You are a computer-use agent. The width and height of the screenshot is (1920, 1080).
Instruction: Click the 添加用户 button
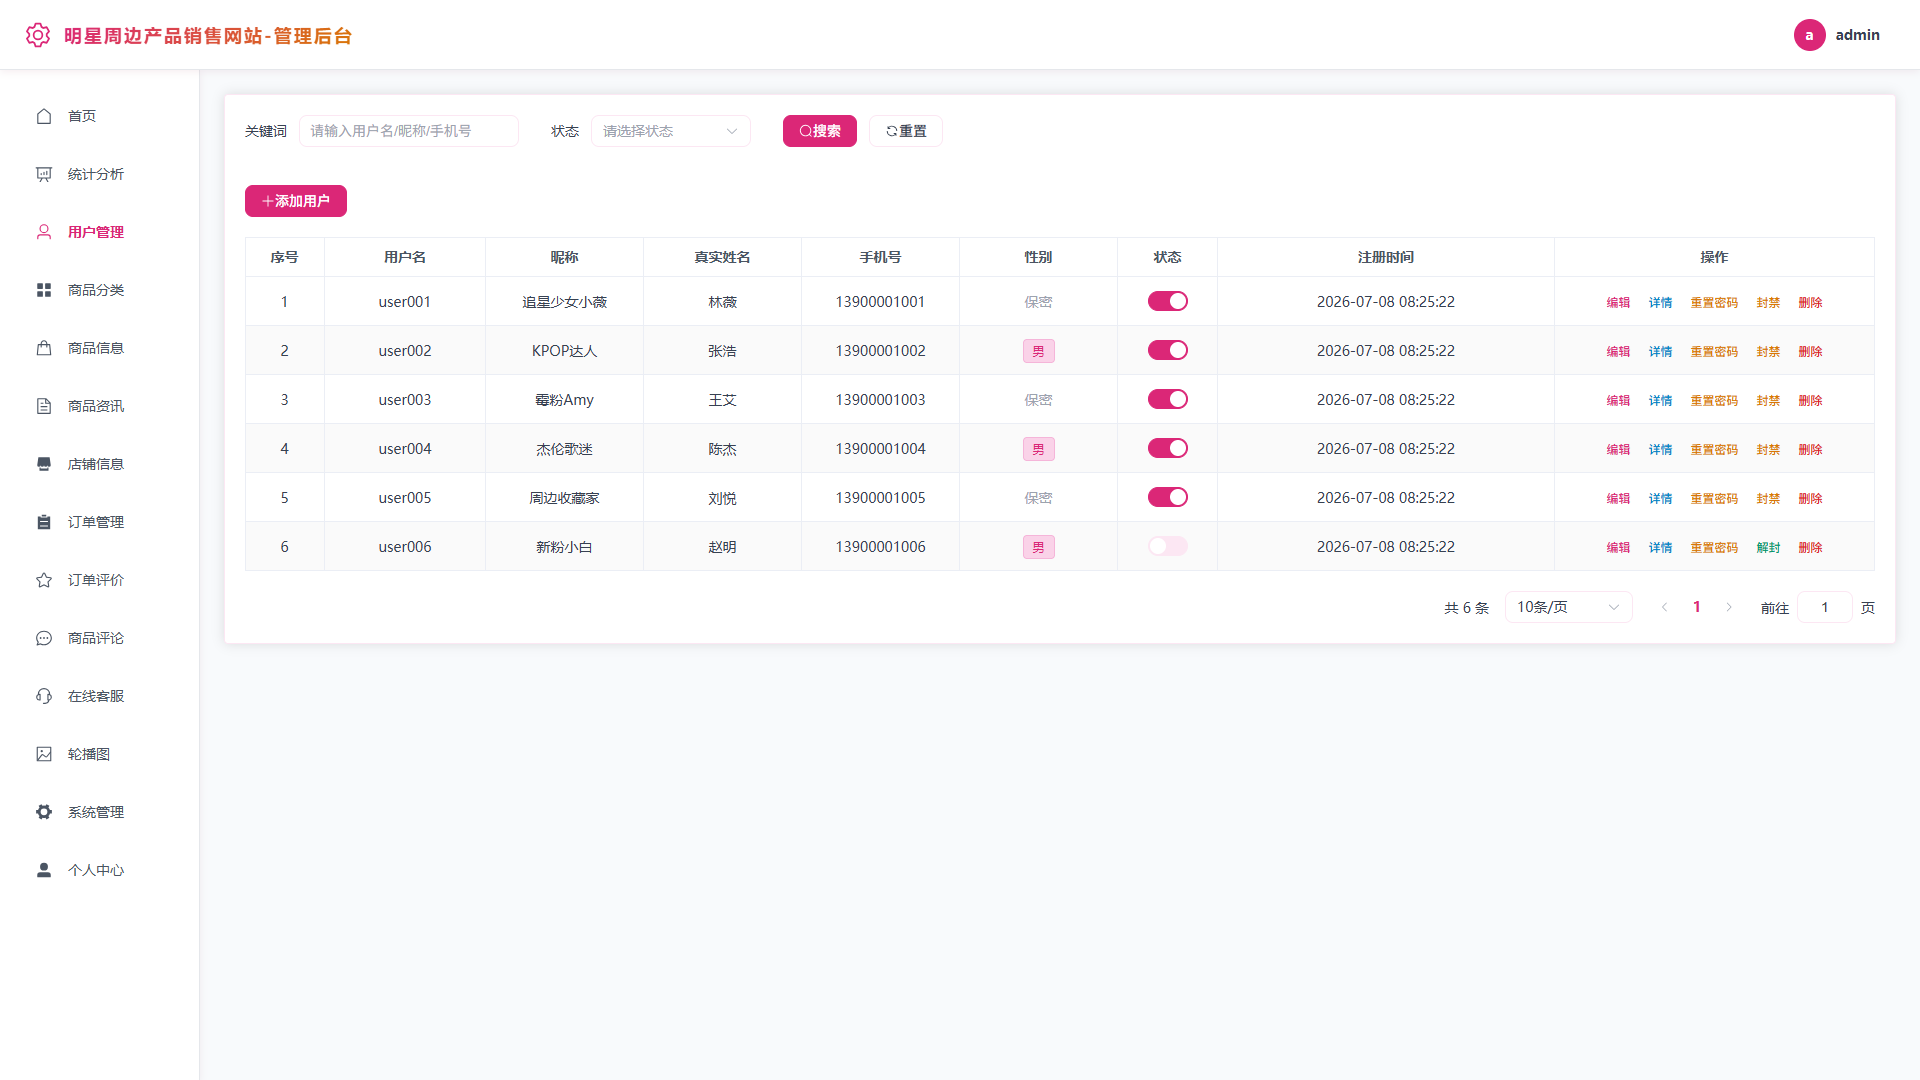[296, 201]
